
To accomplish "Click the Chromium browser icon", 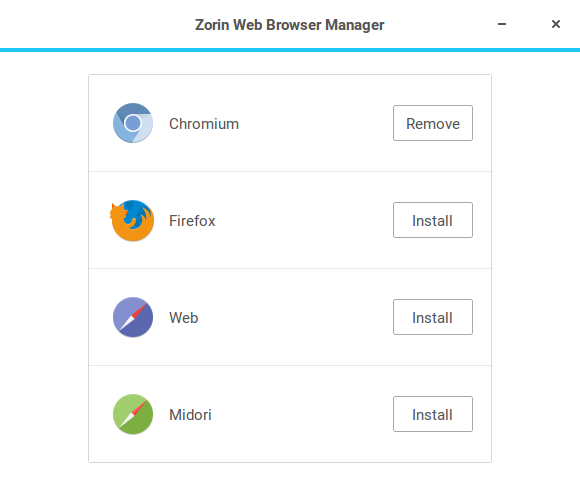I will (133, 123).
